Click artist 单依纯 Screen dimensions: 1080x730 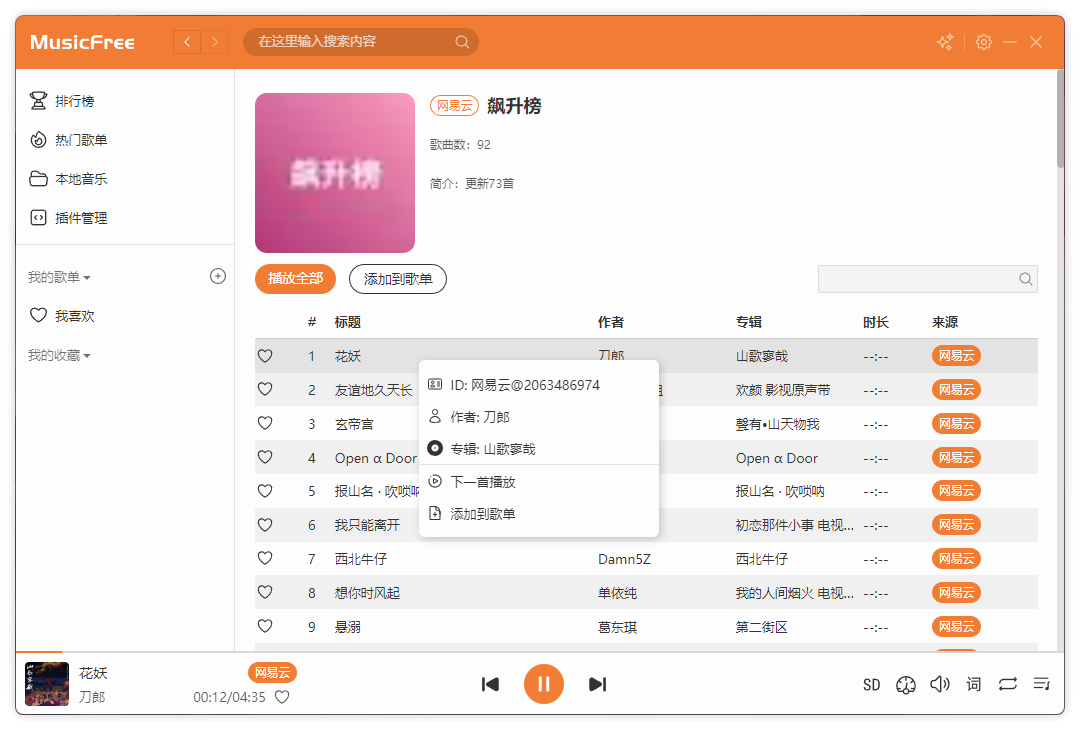[617, 593]
